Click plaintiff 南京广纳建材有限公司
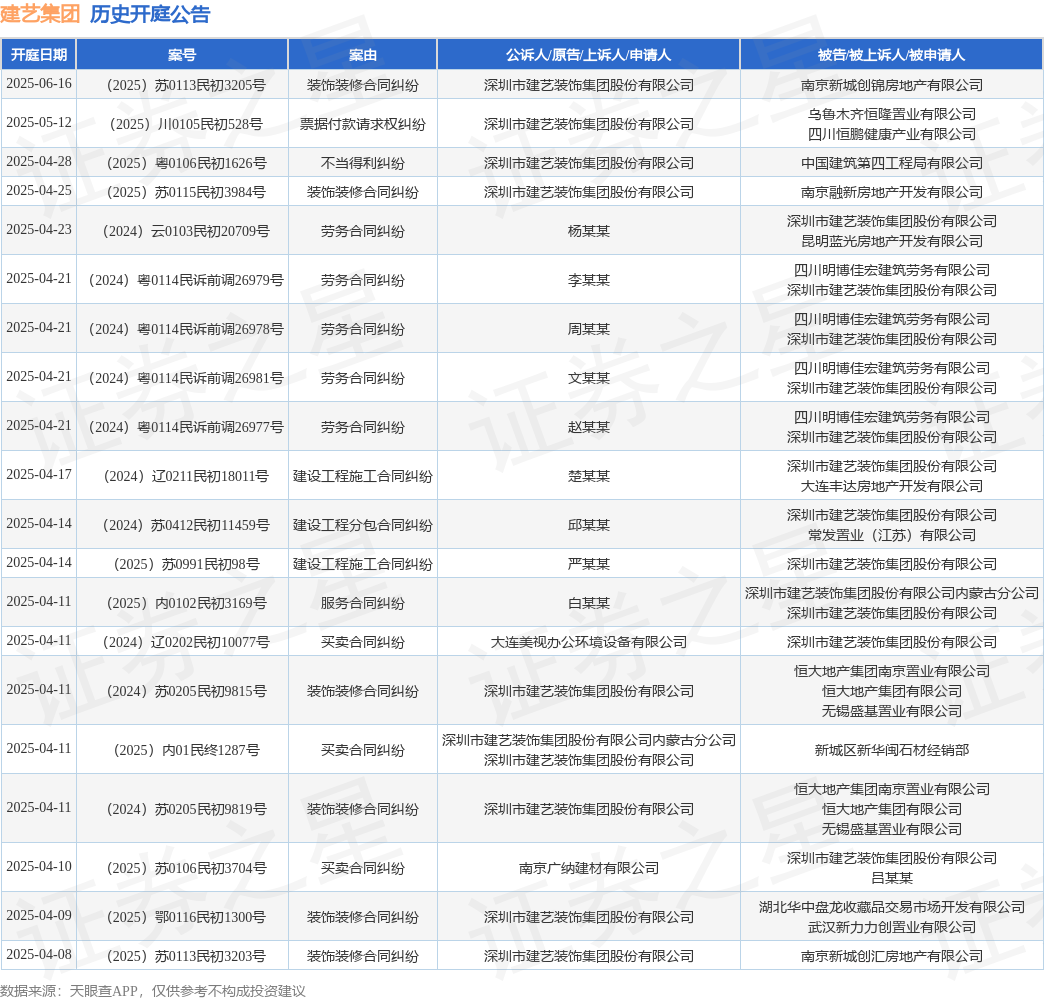Viewport: 1044px width, 1000px height. (589, 868)
